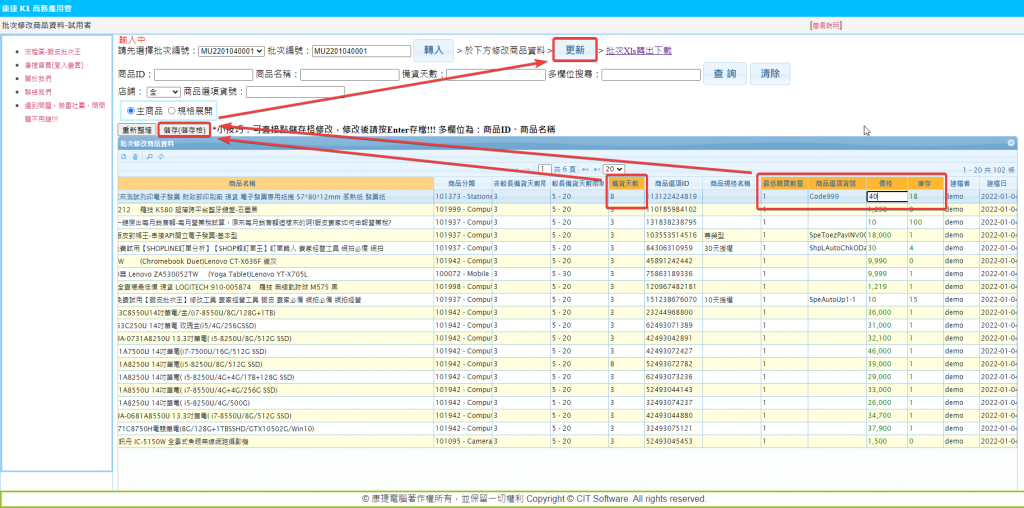This screenshot has width=1024, height=508.
Task: Jump to last page using pager arrow
Action: [596, 169]
